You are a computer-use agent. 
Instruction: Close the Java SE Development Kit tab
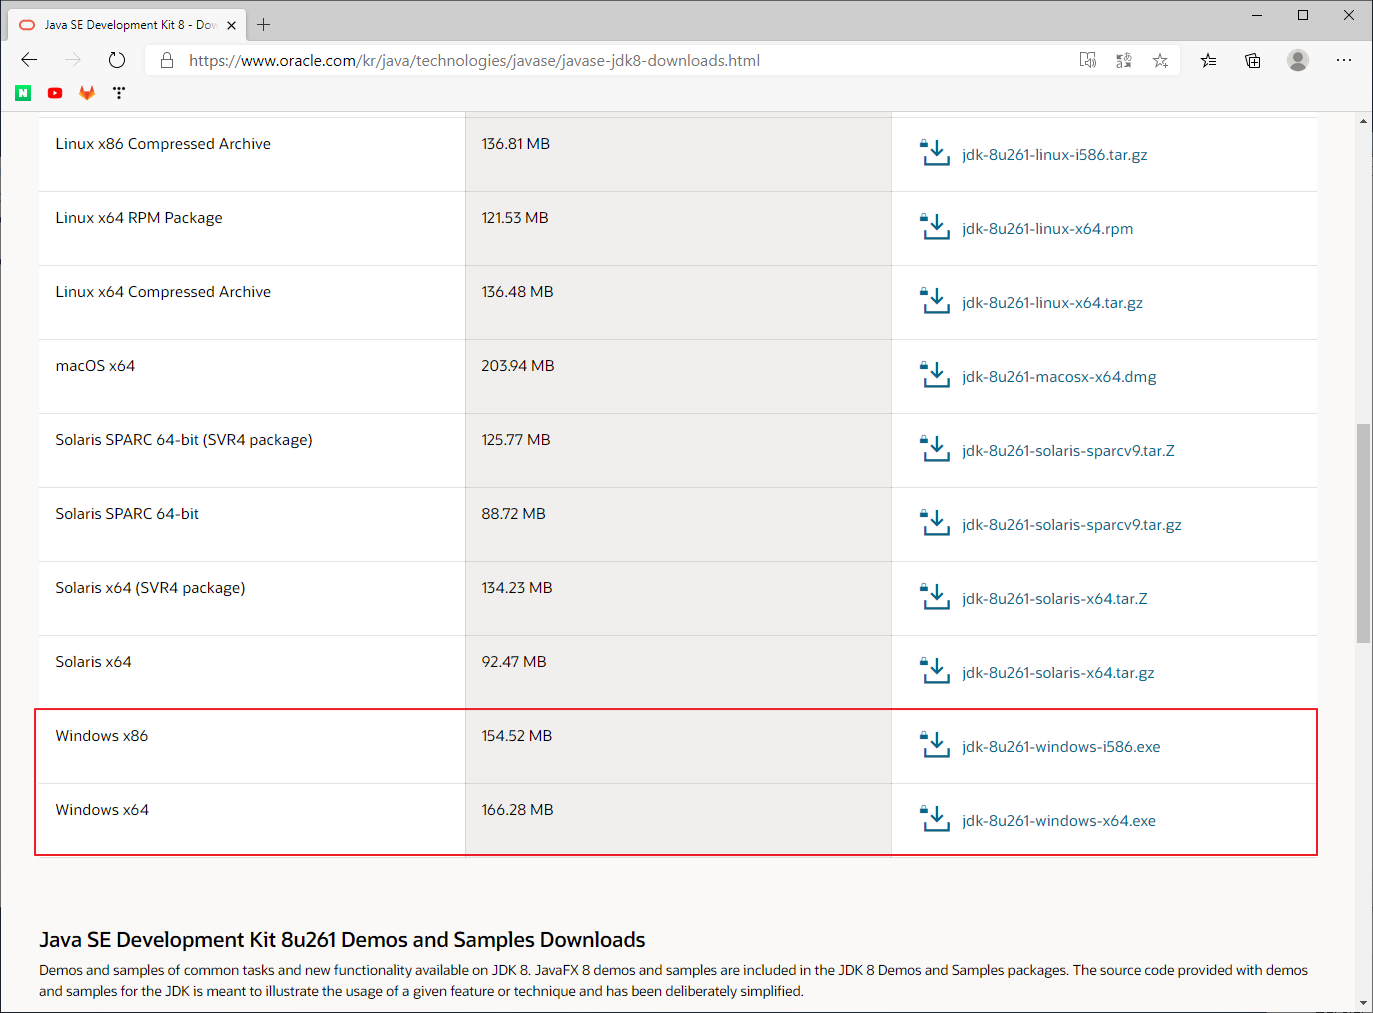click(231, 25)
